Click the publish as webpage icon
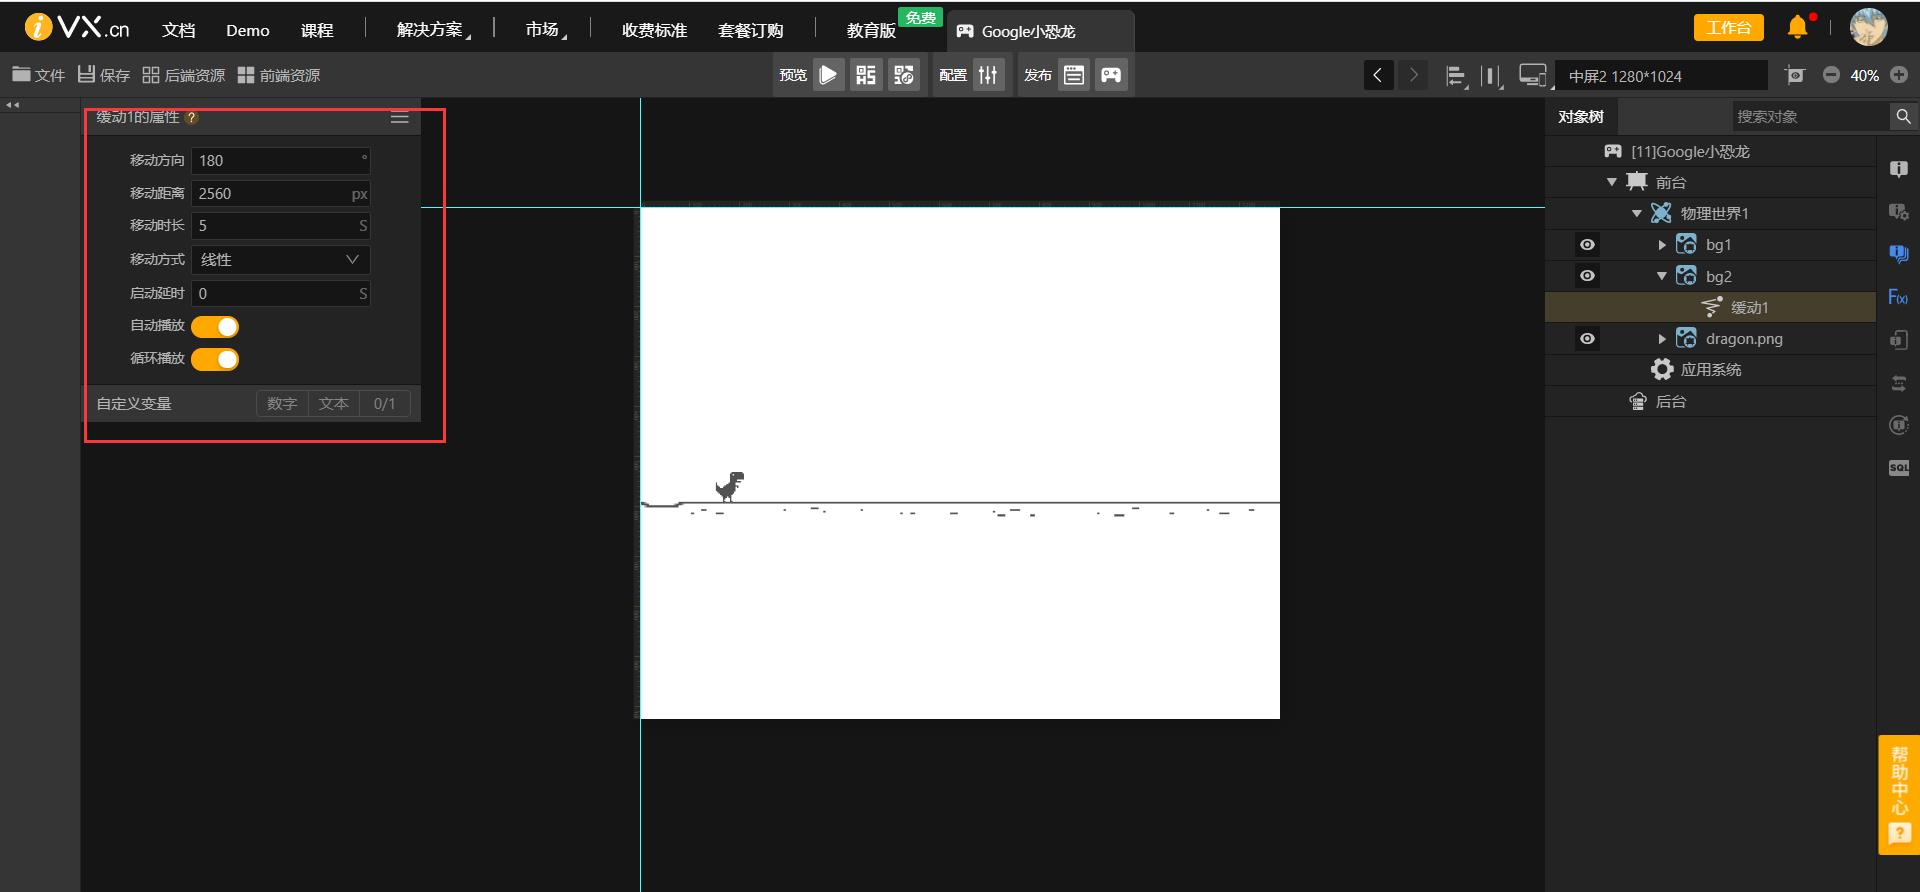1920x892 pixels. click(1074, 75)
